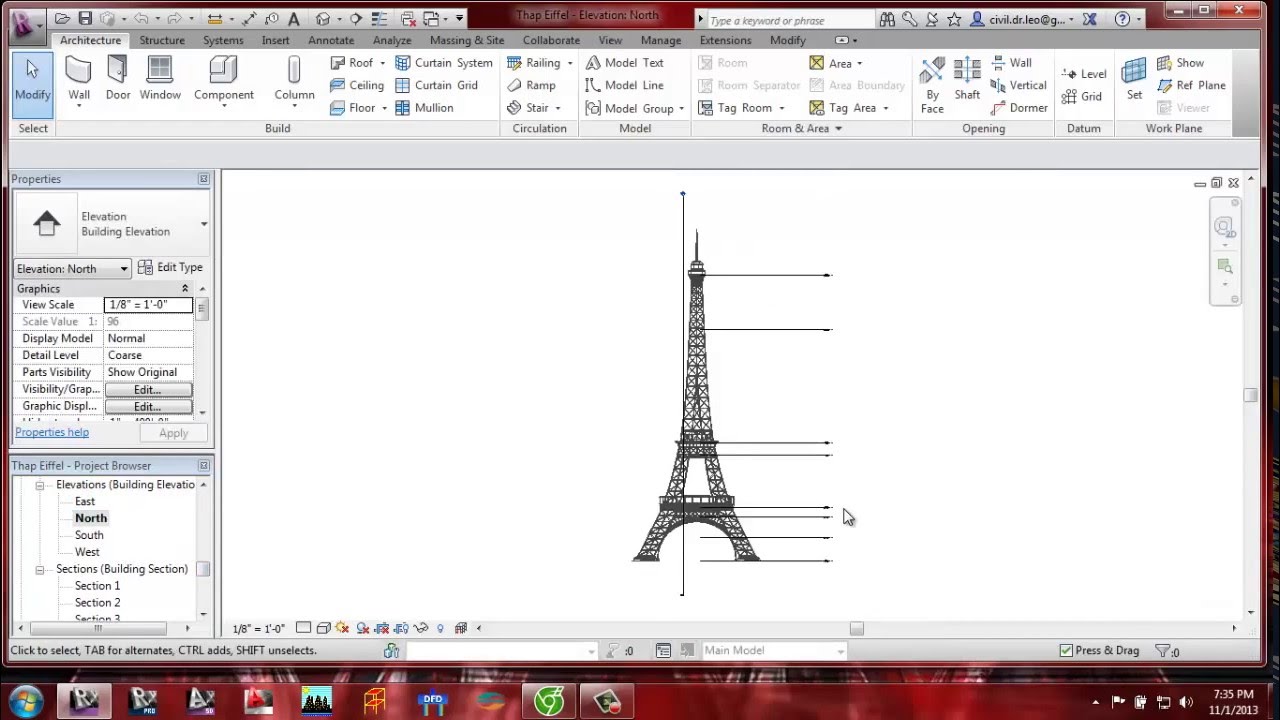Open the Properties help link

[x=52, y=432]
